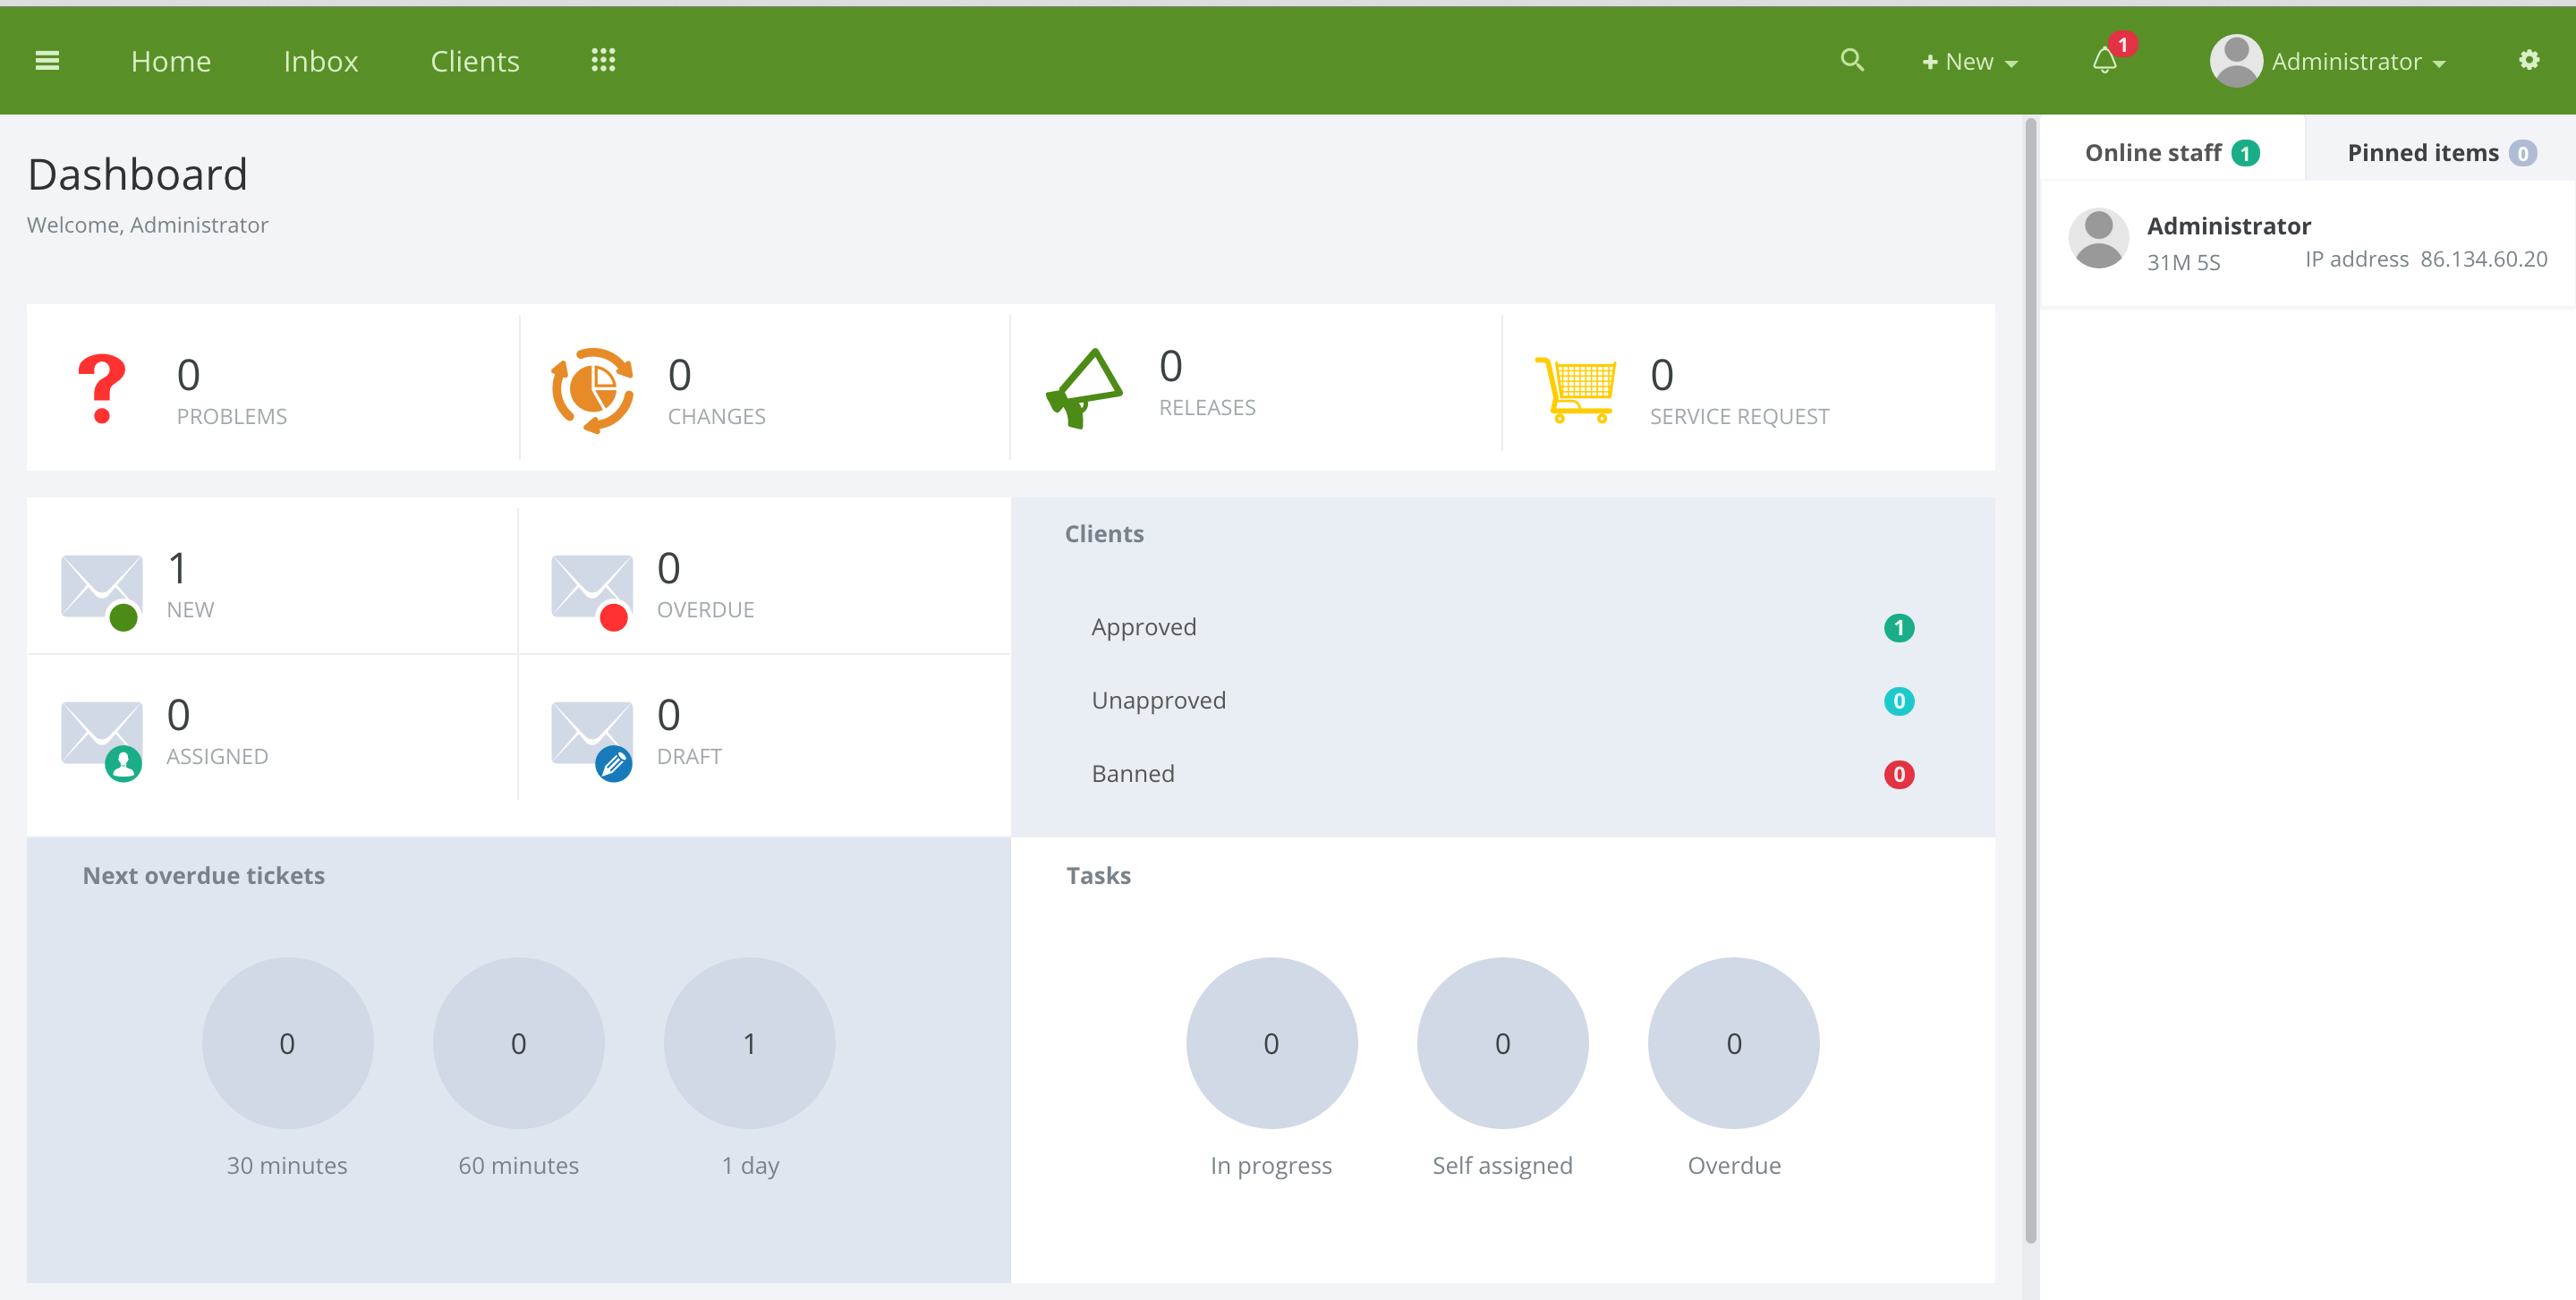Open the Approved clients row
This screenshot has width=2576, height=1300.
tap(1502, 627)
